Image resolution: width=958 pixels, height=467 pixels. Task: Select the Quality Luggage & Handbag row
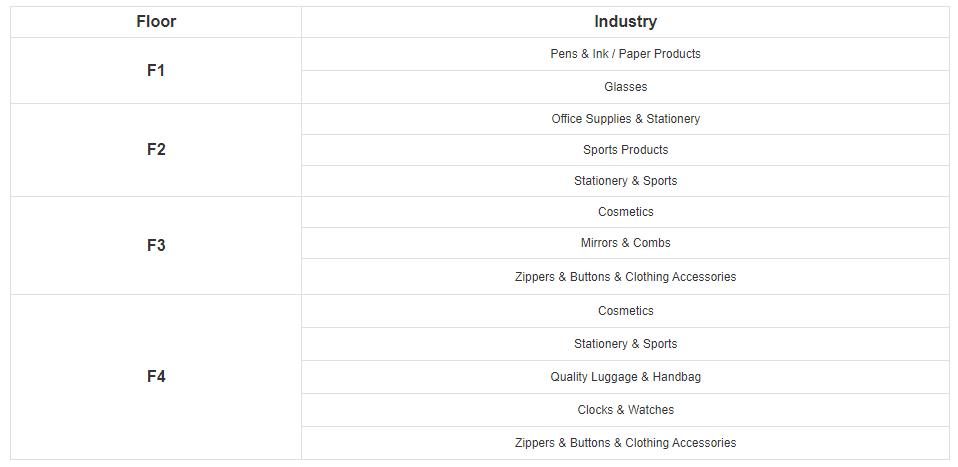click(625, 377)
